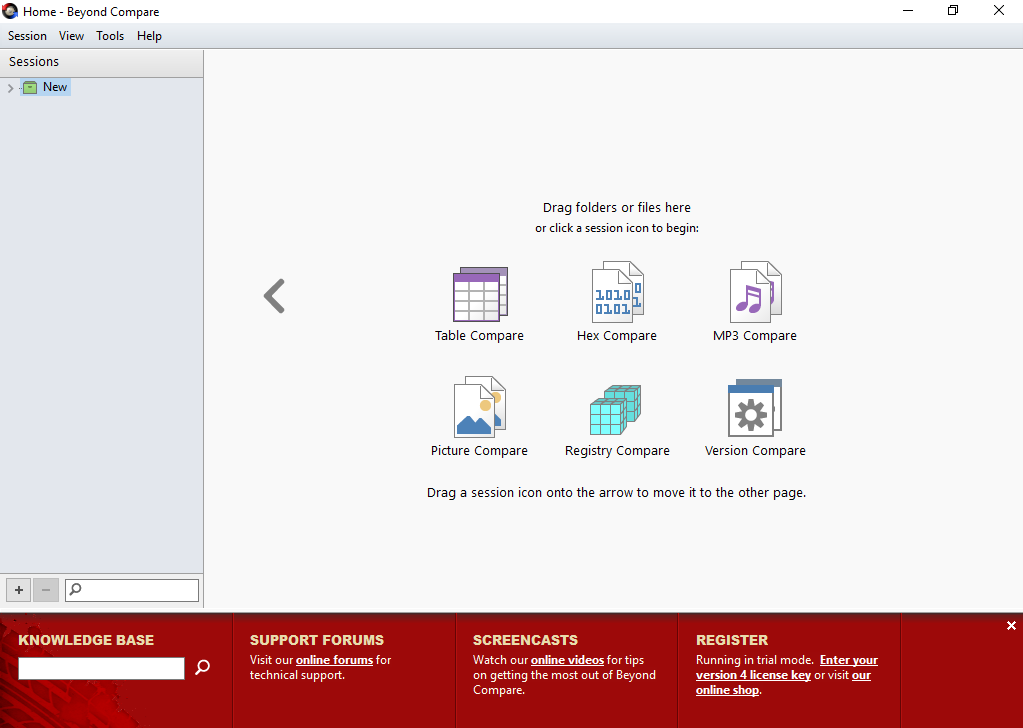Viewport: 1023px width, 728px height.
Task: Open the online videos link
Action: point(568,660)
